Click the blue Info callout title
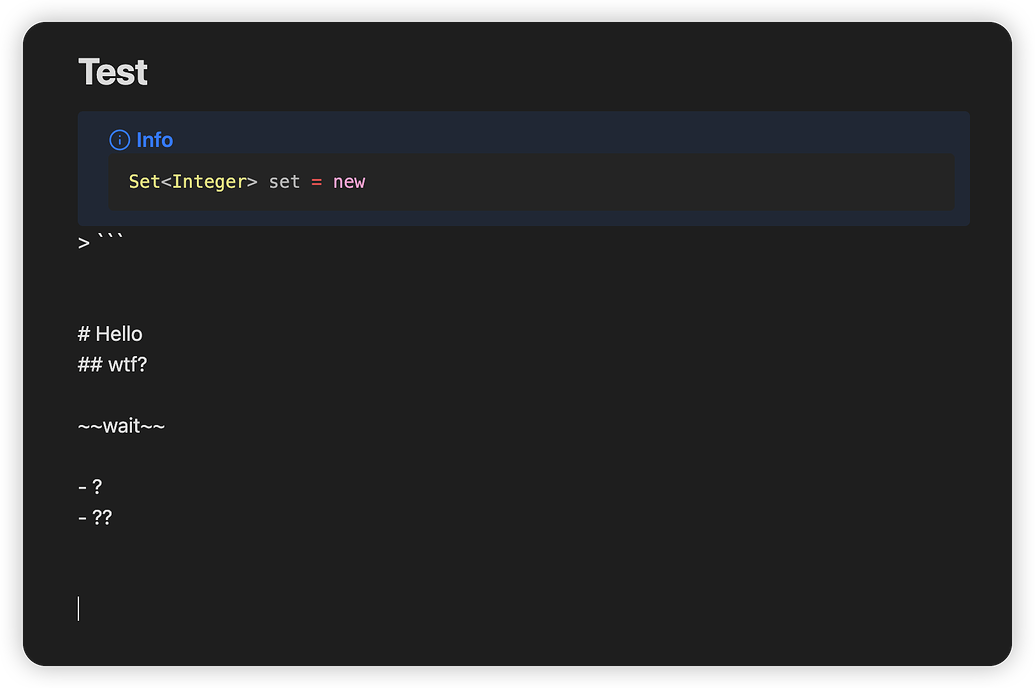Screen dimensions: 1035x688 click(x=154, y=140)
